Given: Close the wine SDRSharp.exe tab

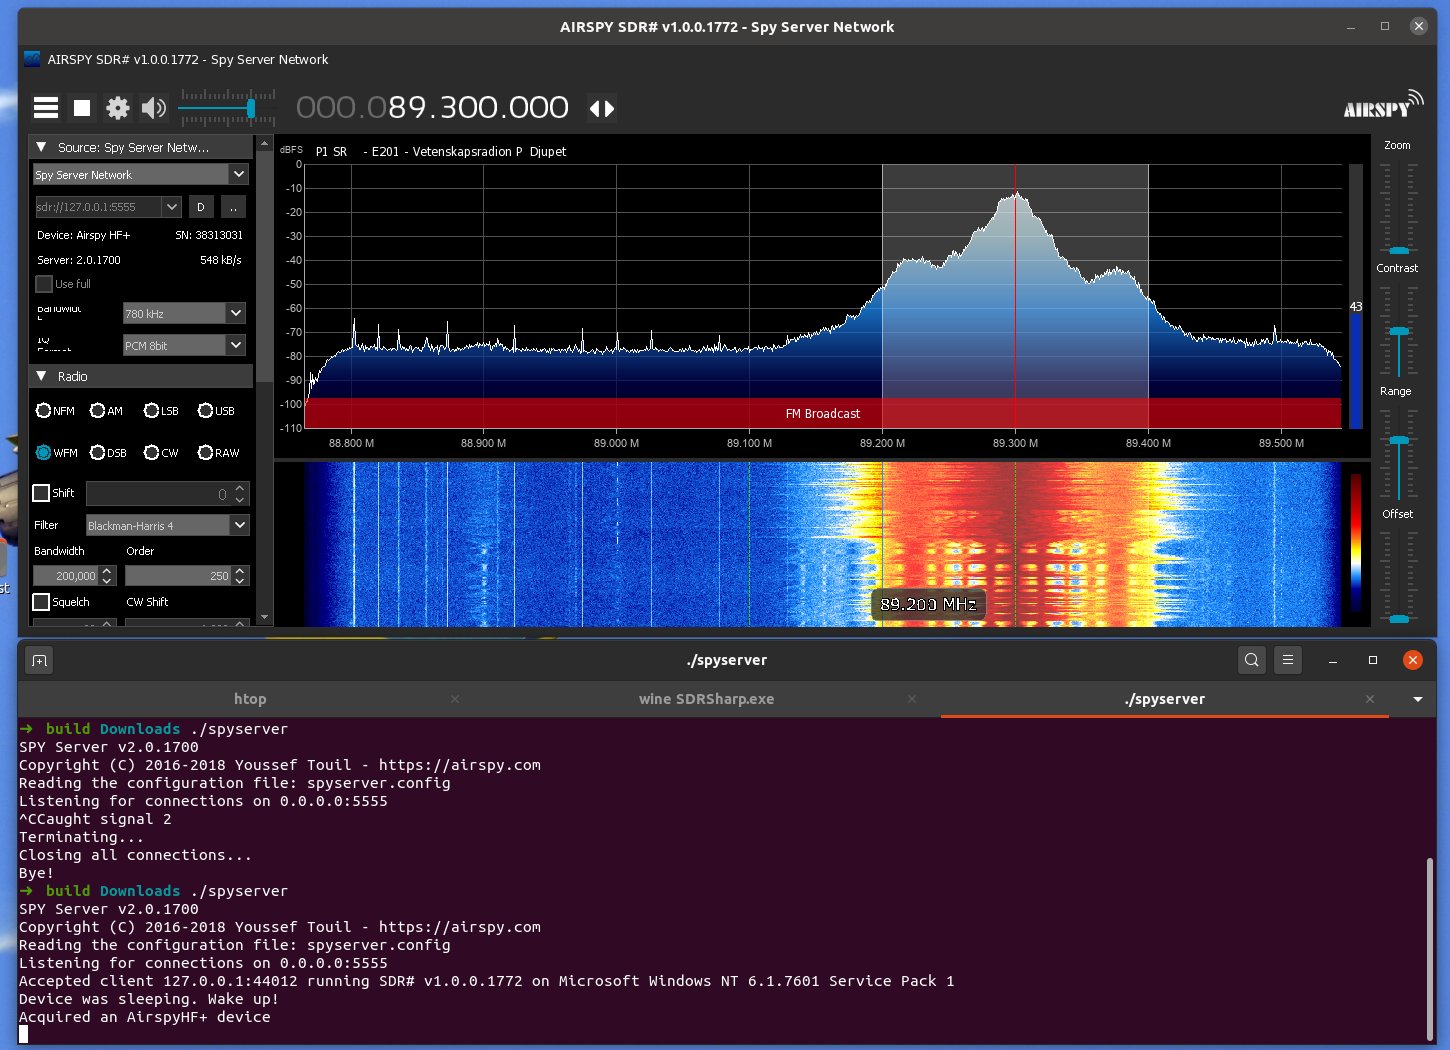Looking at the screenshot, I should [x=912, y=699].
